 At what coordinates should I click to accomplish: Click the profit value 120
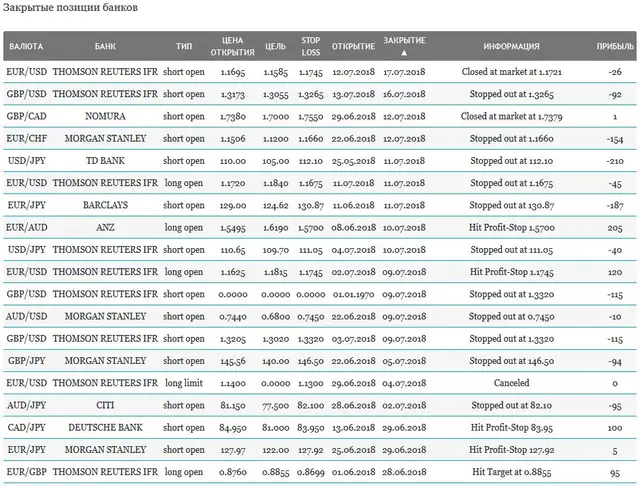click(x=615, y=272)
